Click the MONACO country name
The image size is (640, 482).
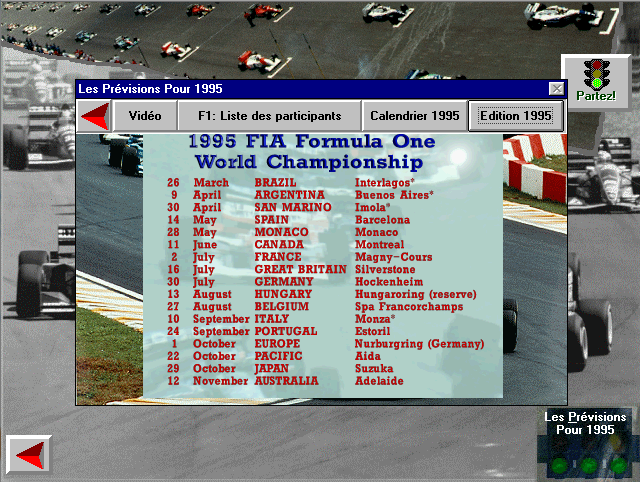click(x=282, y=232)
